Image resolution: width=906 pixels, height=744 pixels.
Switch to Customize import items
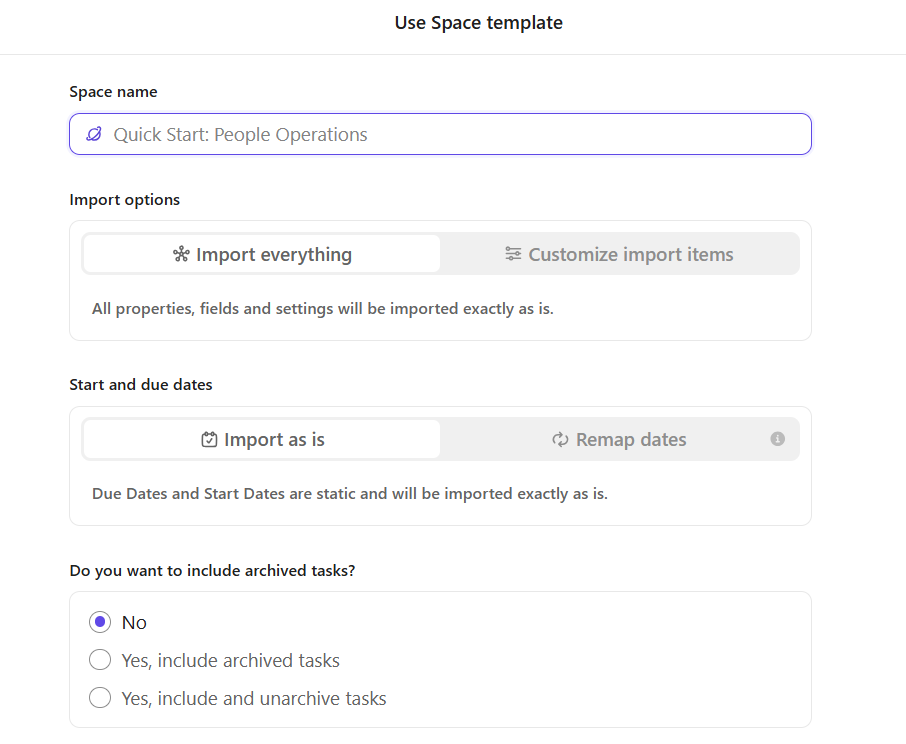point(618,253)
